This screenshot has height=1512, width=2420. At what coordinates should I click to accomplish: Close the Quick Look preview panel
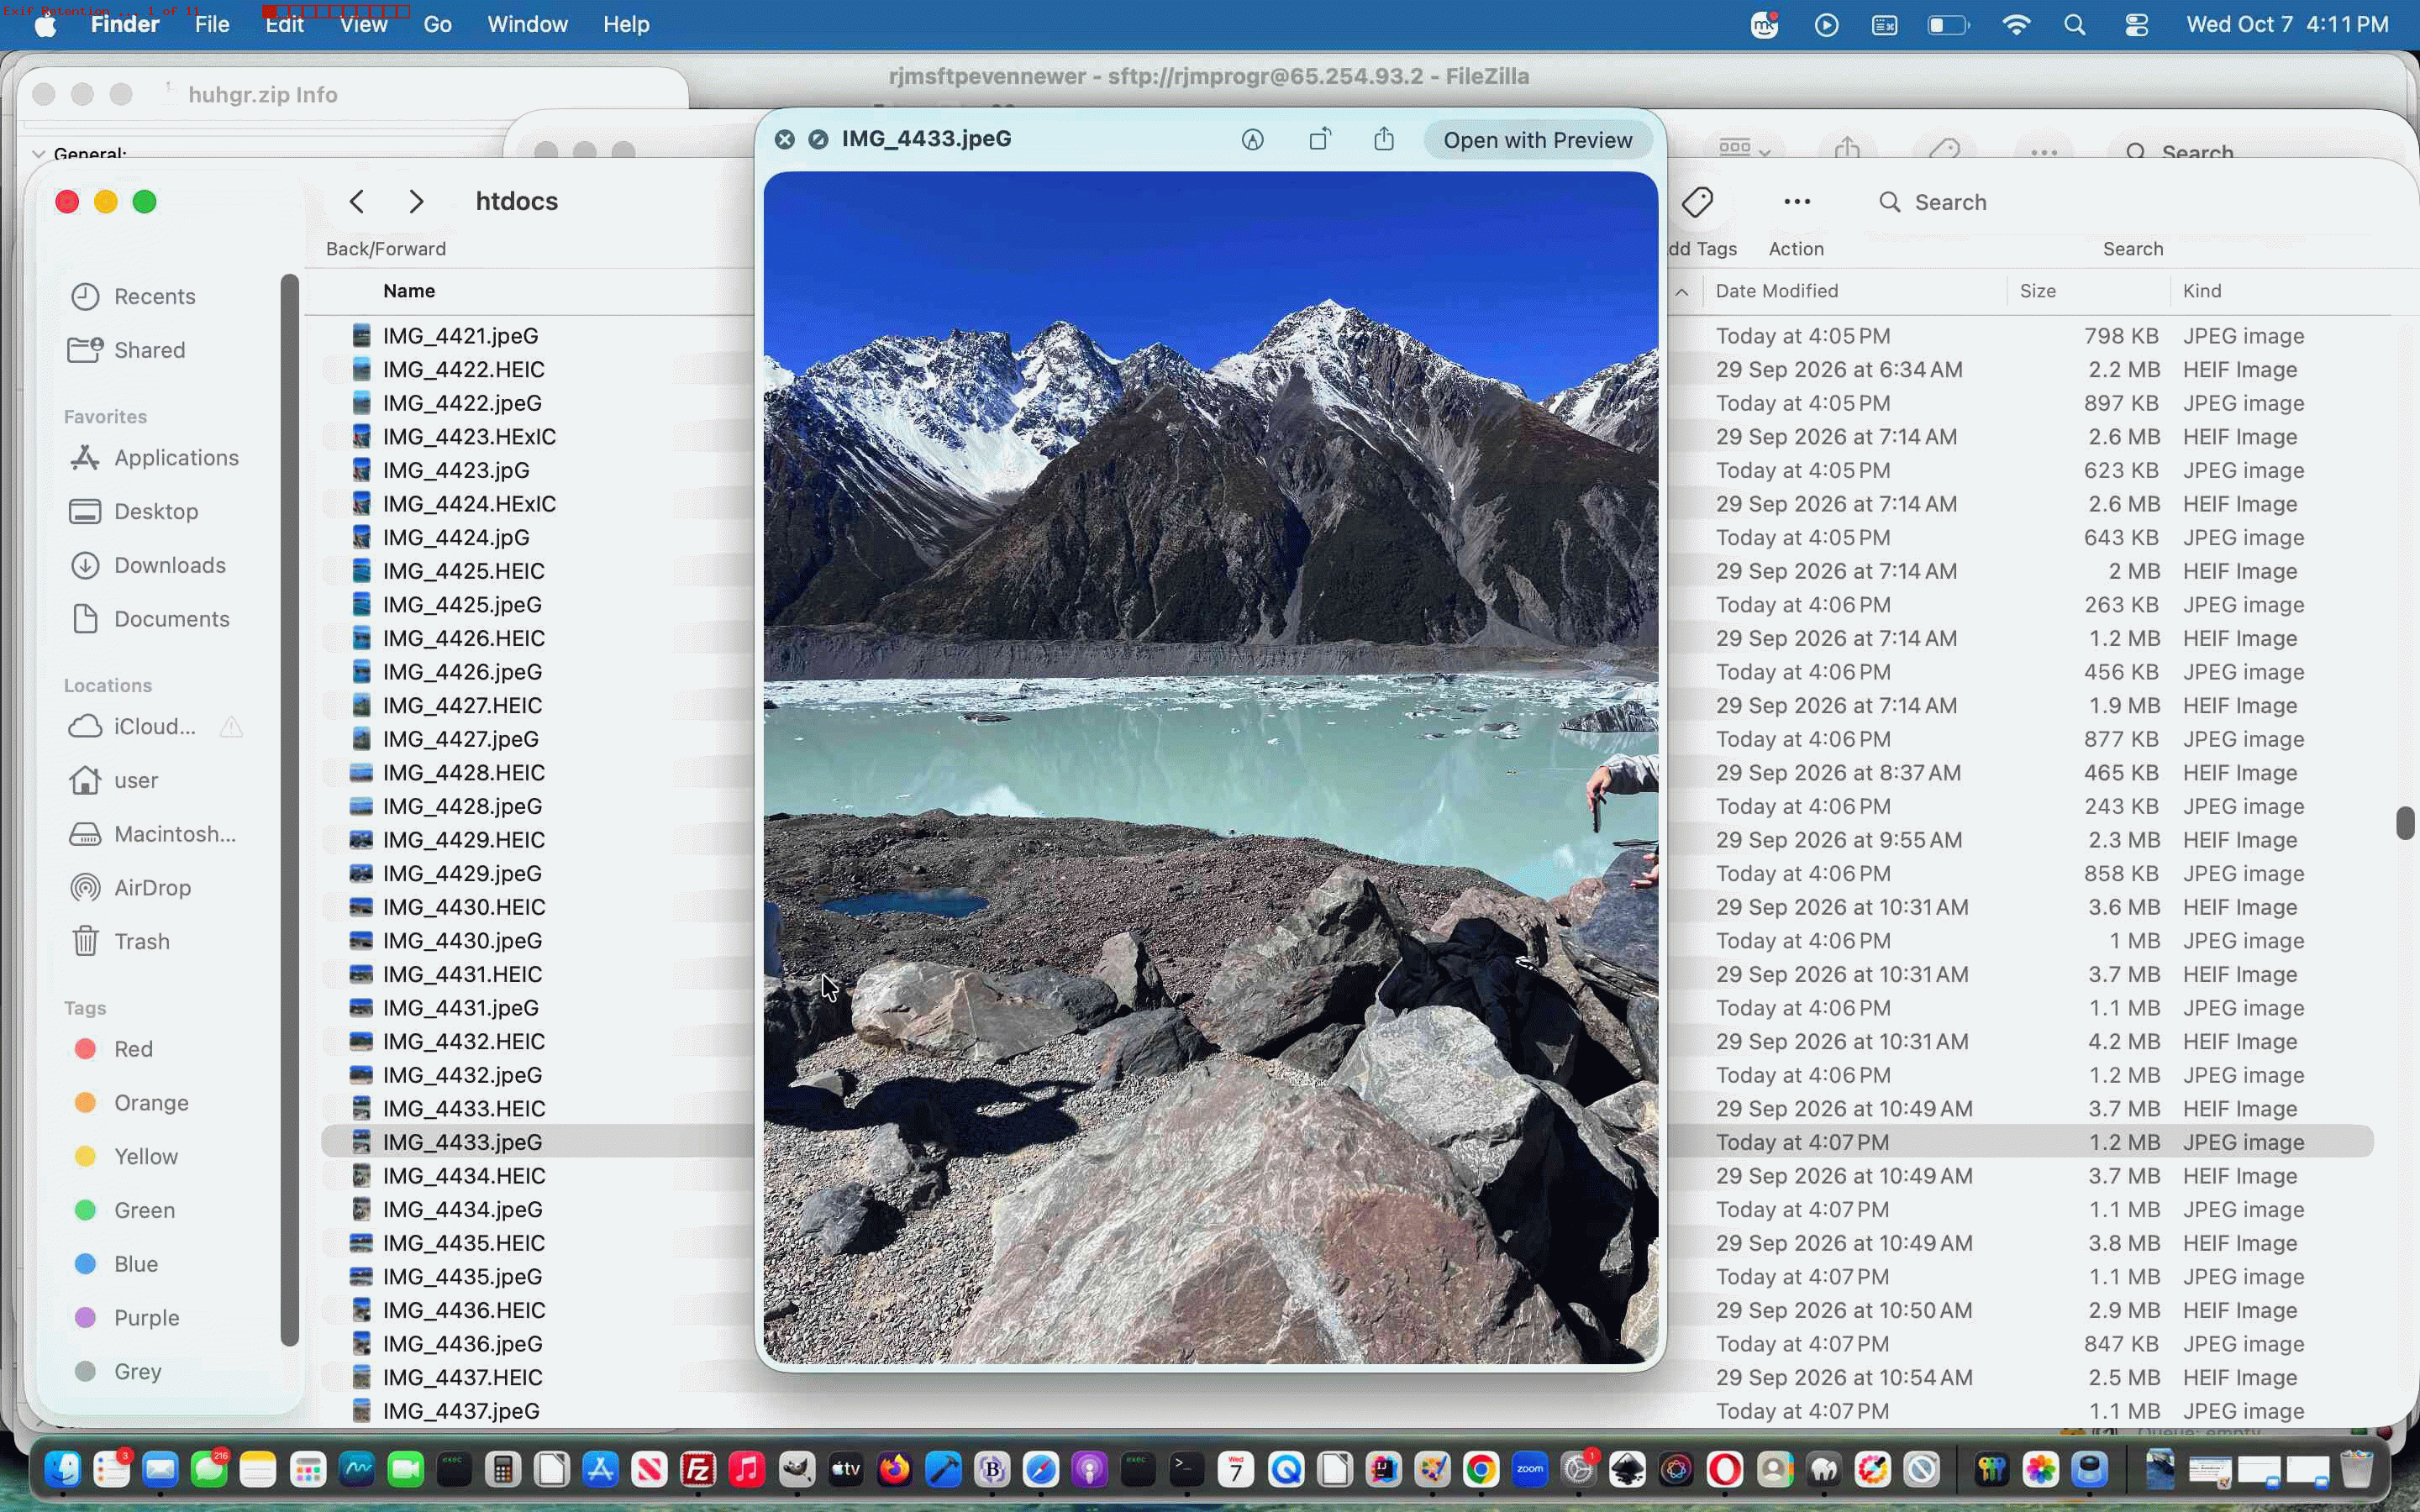[x=785, y=139]
